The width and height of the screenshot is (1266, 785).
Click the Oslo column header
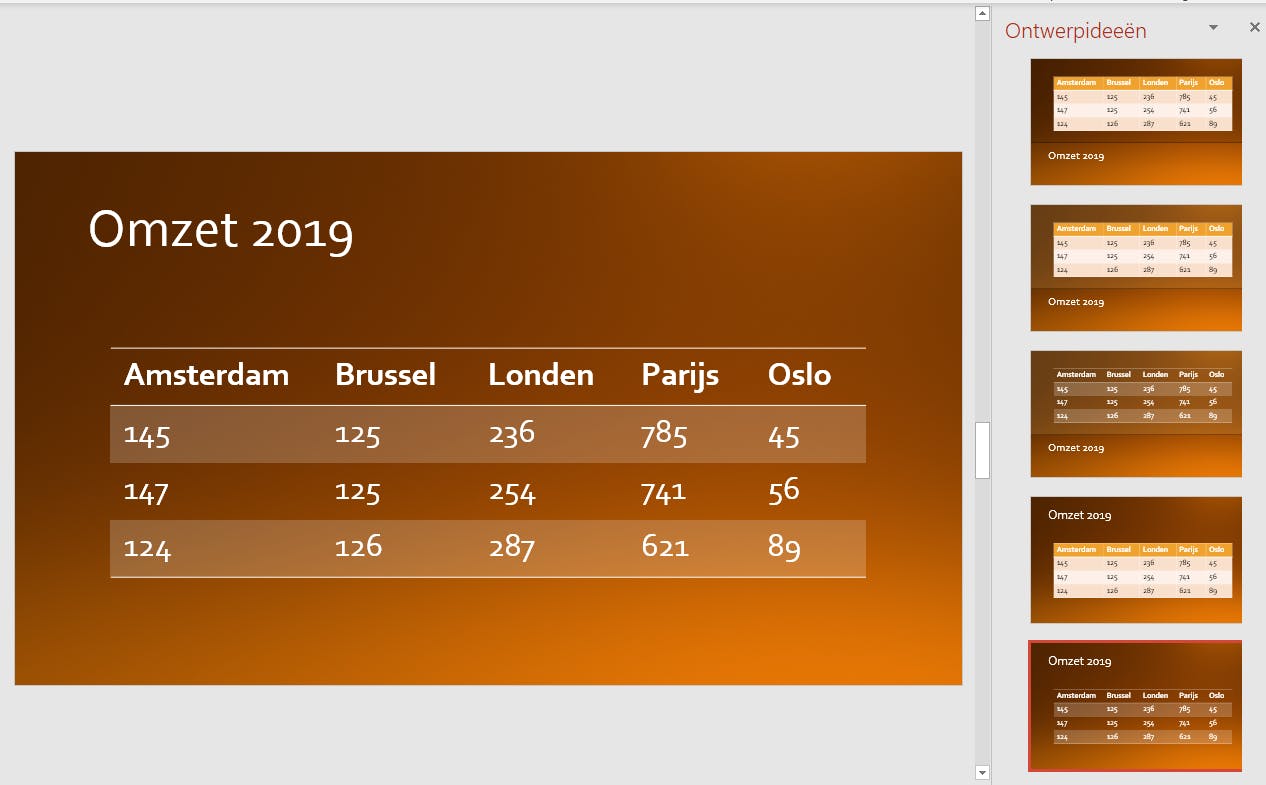tap(799, 375)
